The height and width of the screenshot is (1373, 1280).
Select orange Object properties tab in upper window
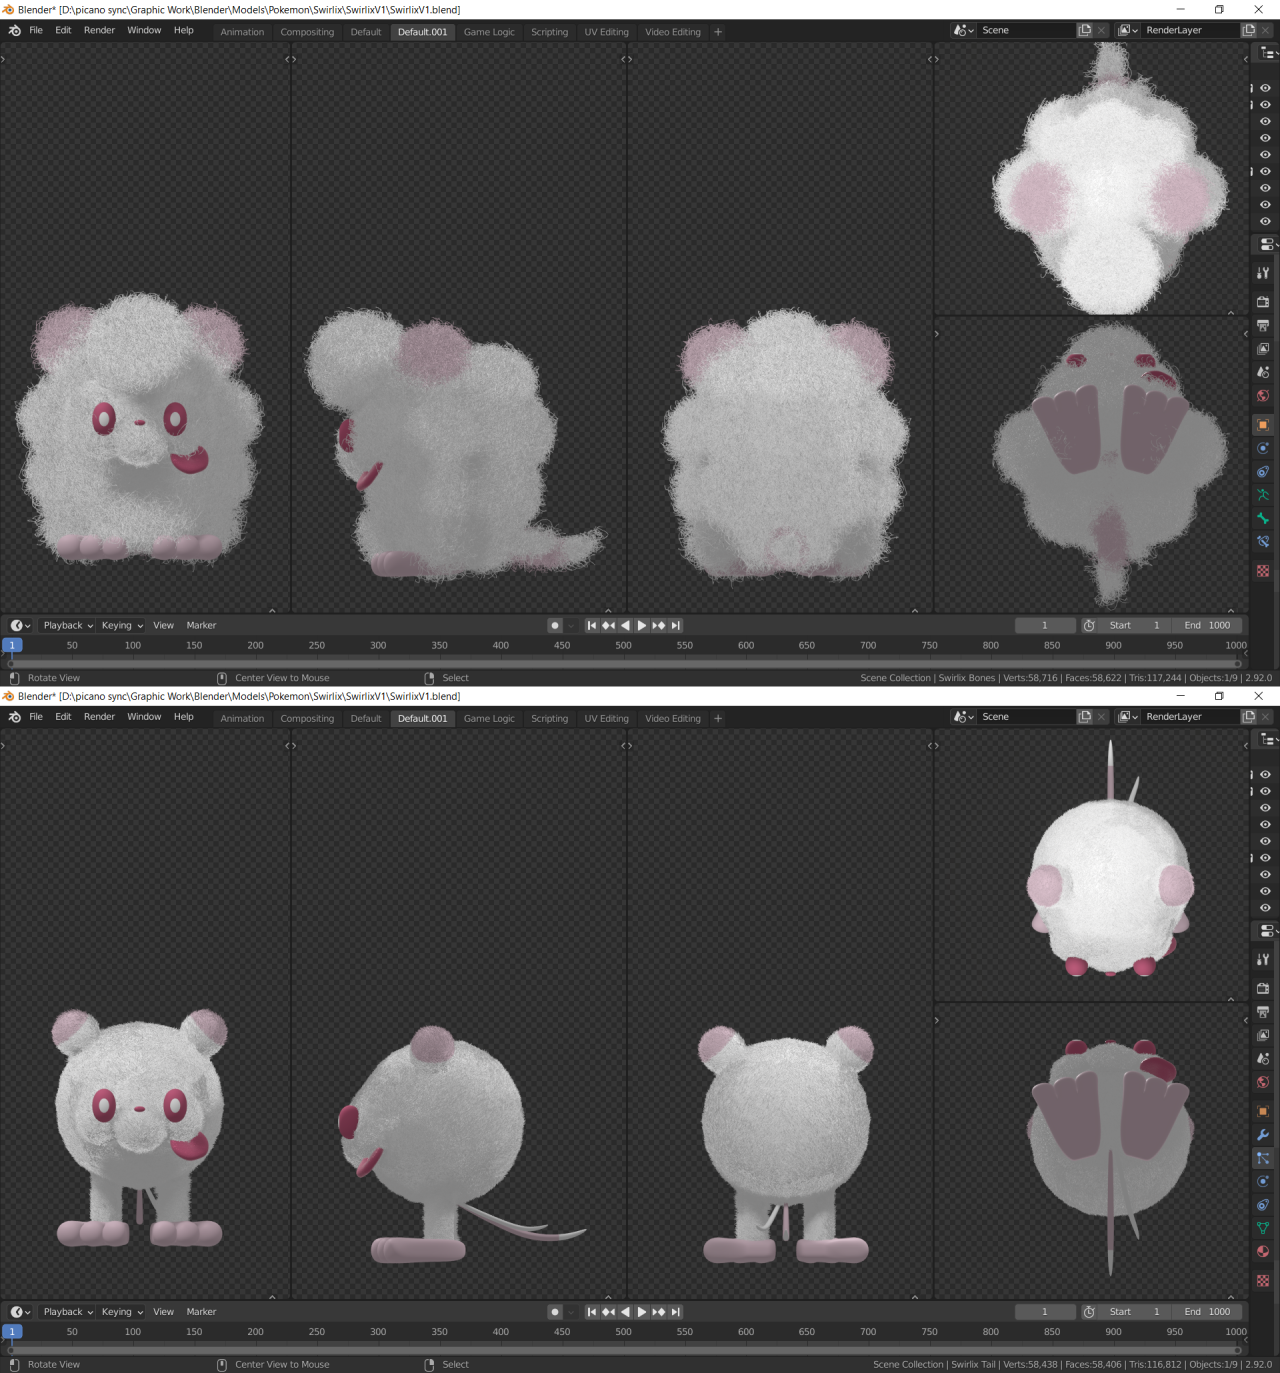pyautogui.click(x=1263, y=425)
